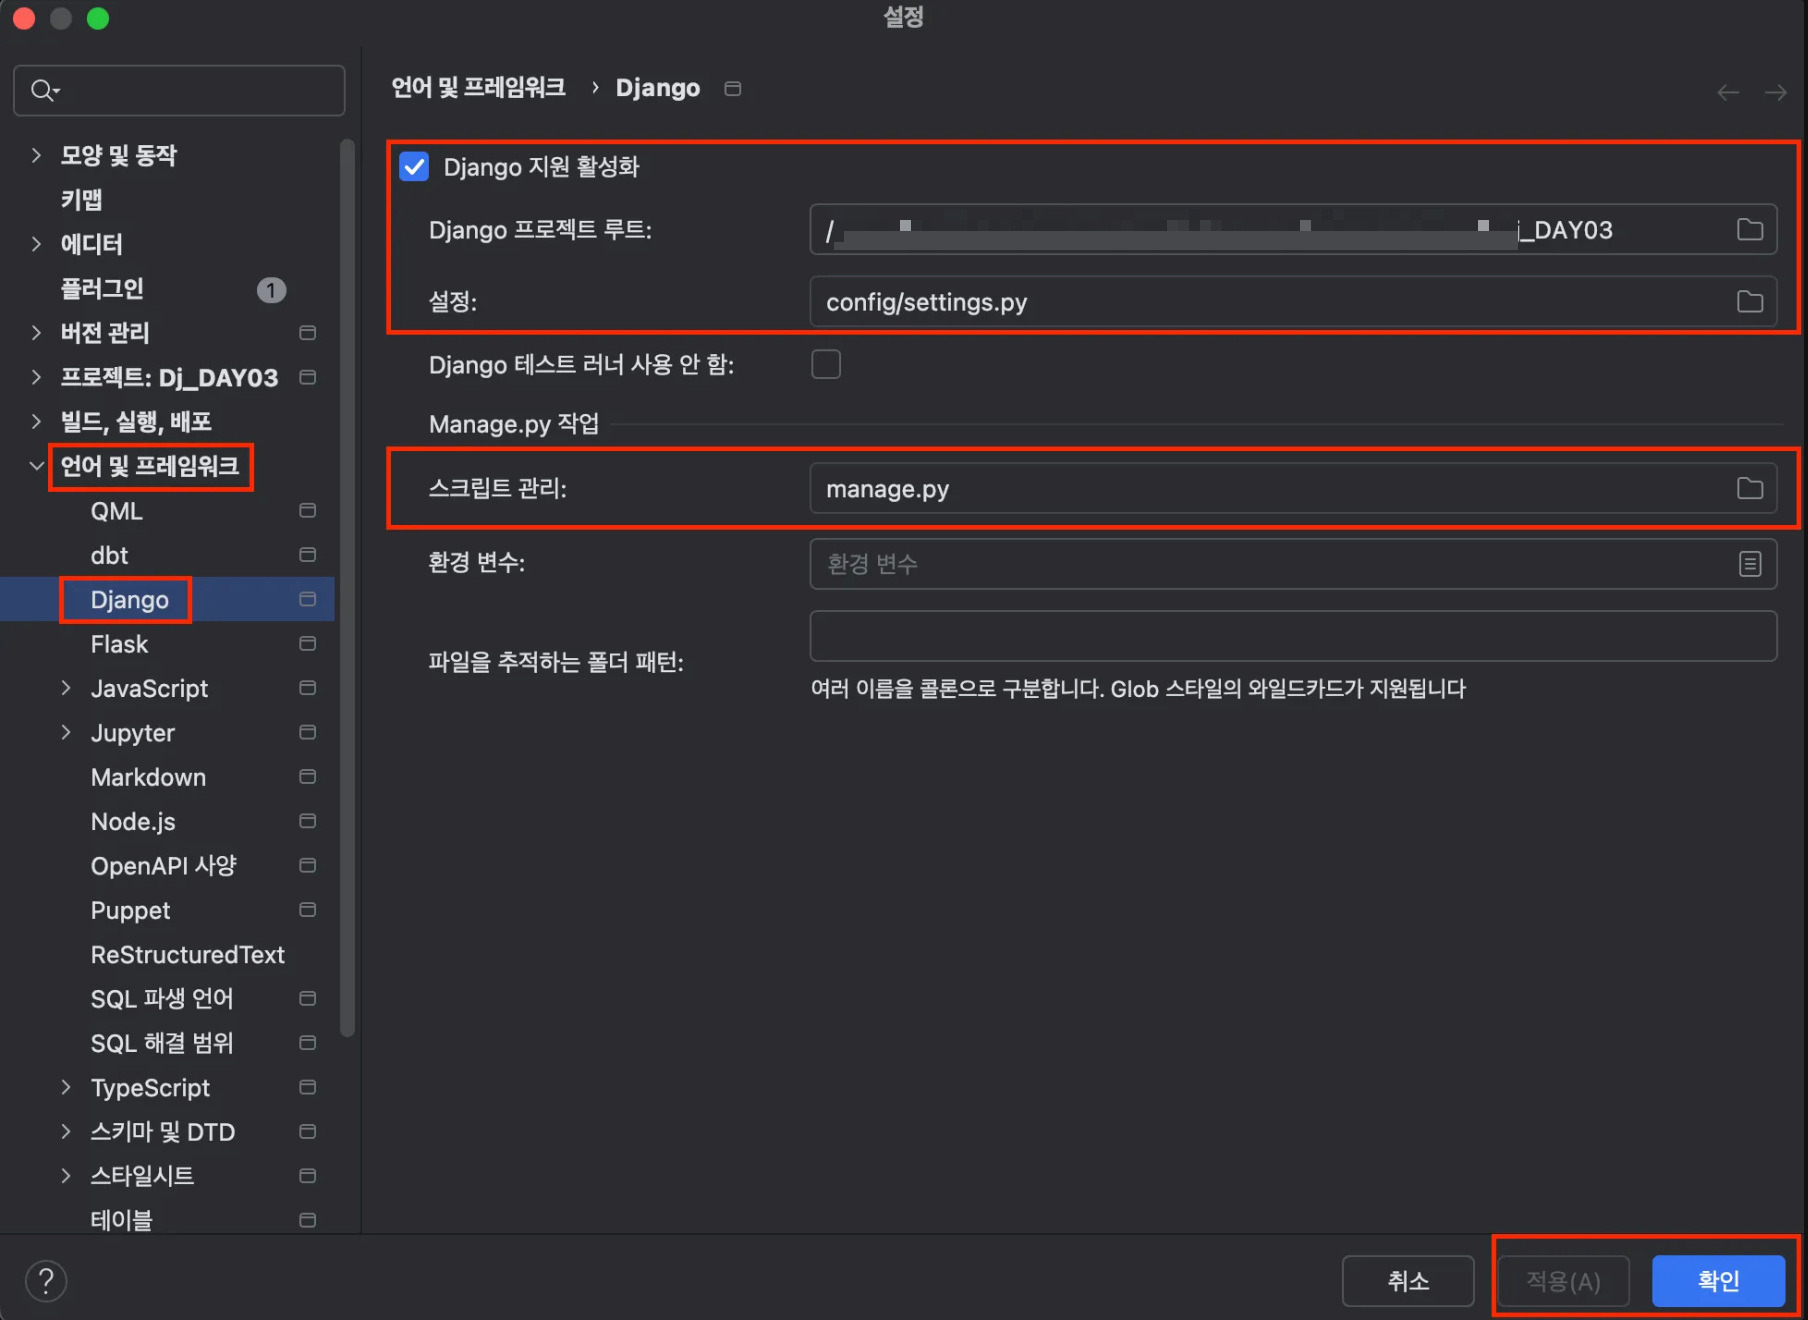1808x1320 pixels.
Task: Click project-level icon beside JavaScript
Action: point(308,688)
